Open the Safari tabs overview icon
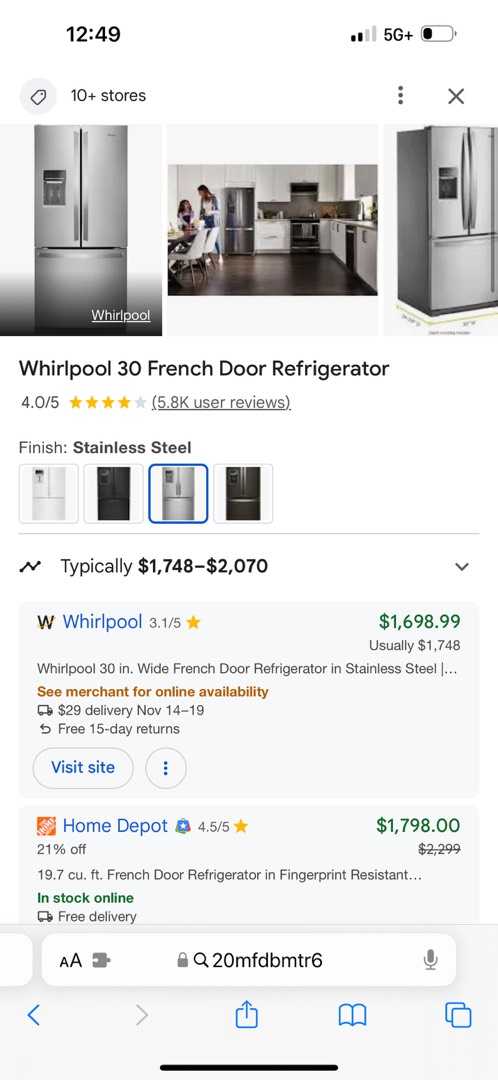 pos(458,1015)
